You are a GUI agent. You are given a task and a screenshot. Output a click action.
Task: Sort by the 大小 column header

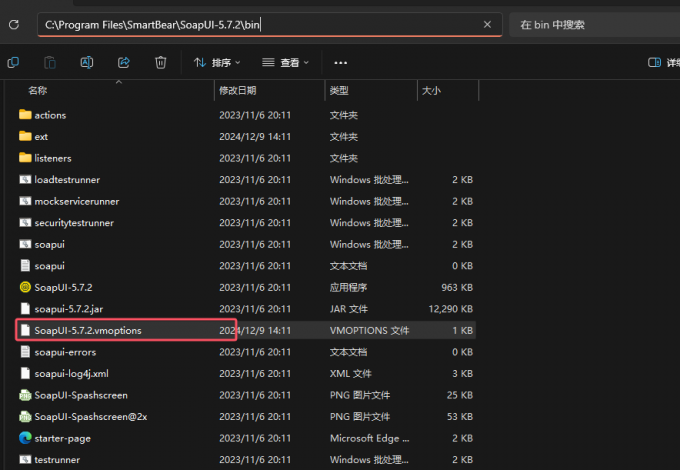pos(431,90)
